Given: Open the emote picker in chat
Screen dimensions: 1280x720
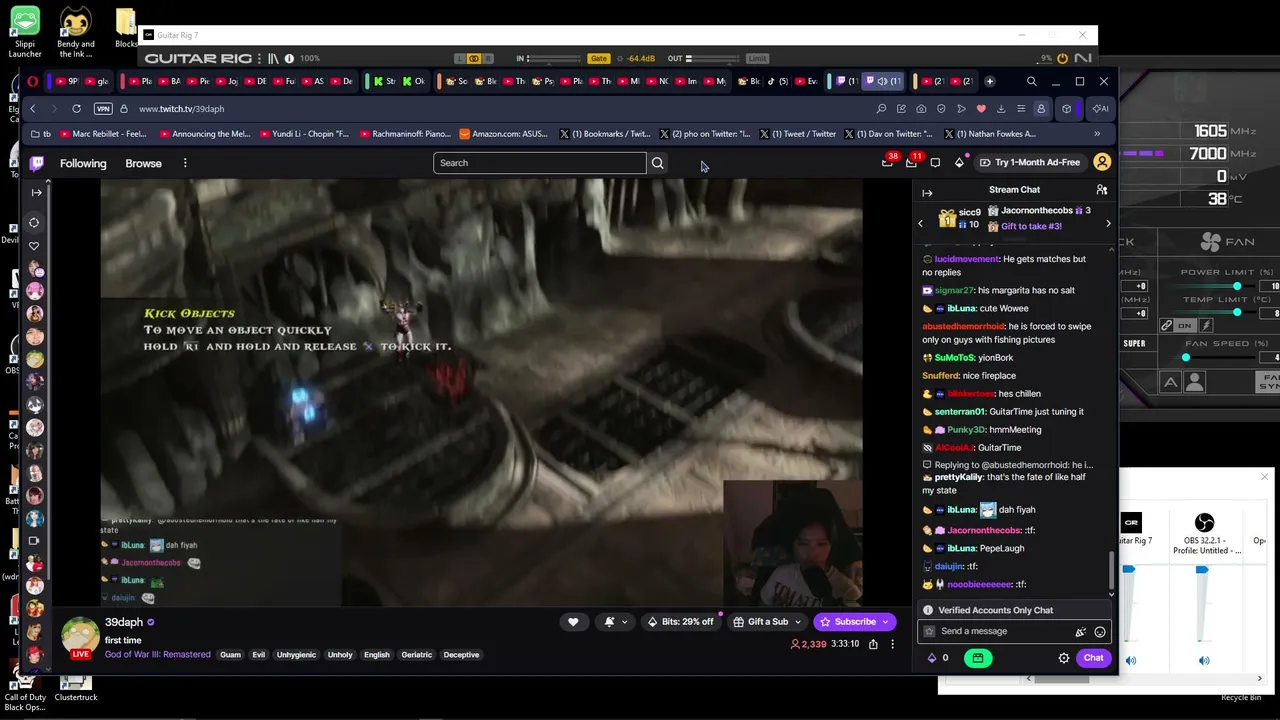Looking at the screenshot, I should click(x=1100, y=632).
